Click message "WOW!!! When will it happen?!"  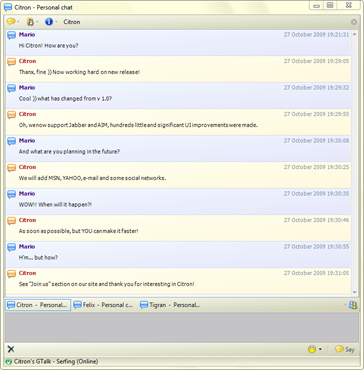point(55,204)
